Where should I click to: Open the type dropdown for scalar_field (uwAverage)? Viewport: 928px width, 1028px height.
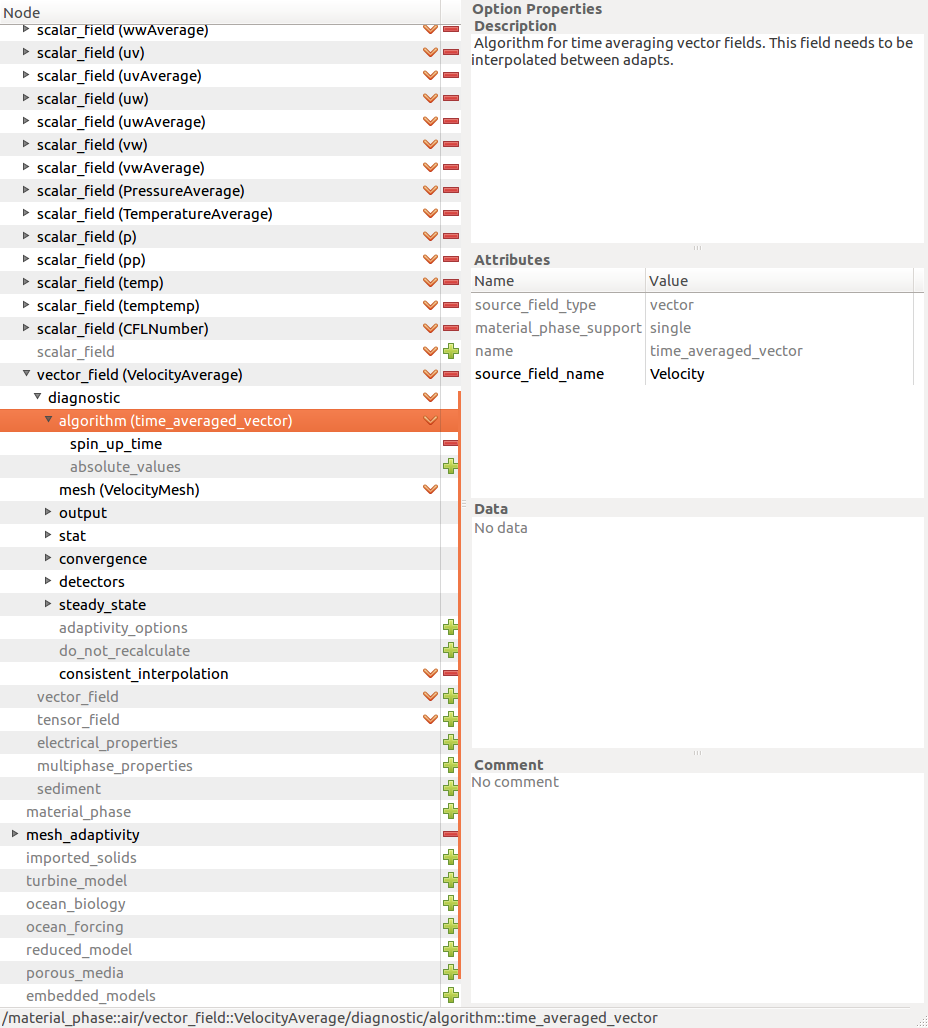click(x=430, y=121)
